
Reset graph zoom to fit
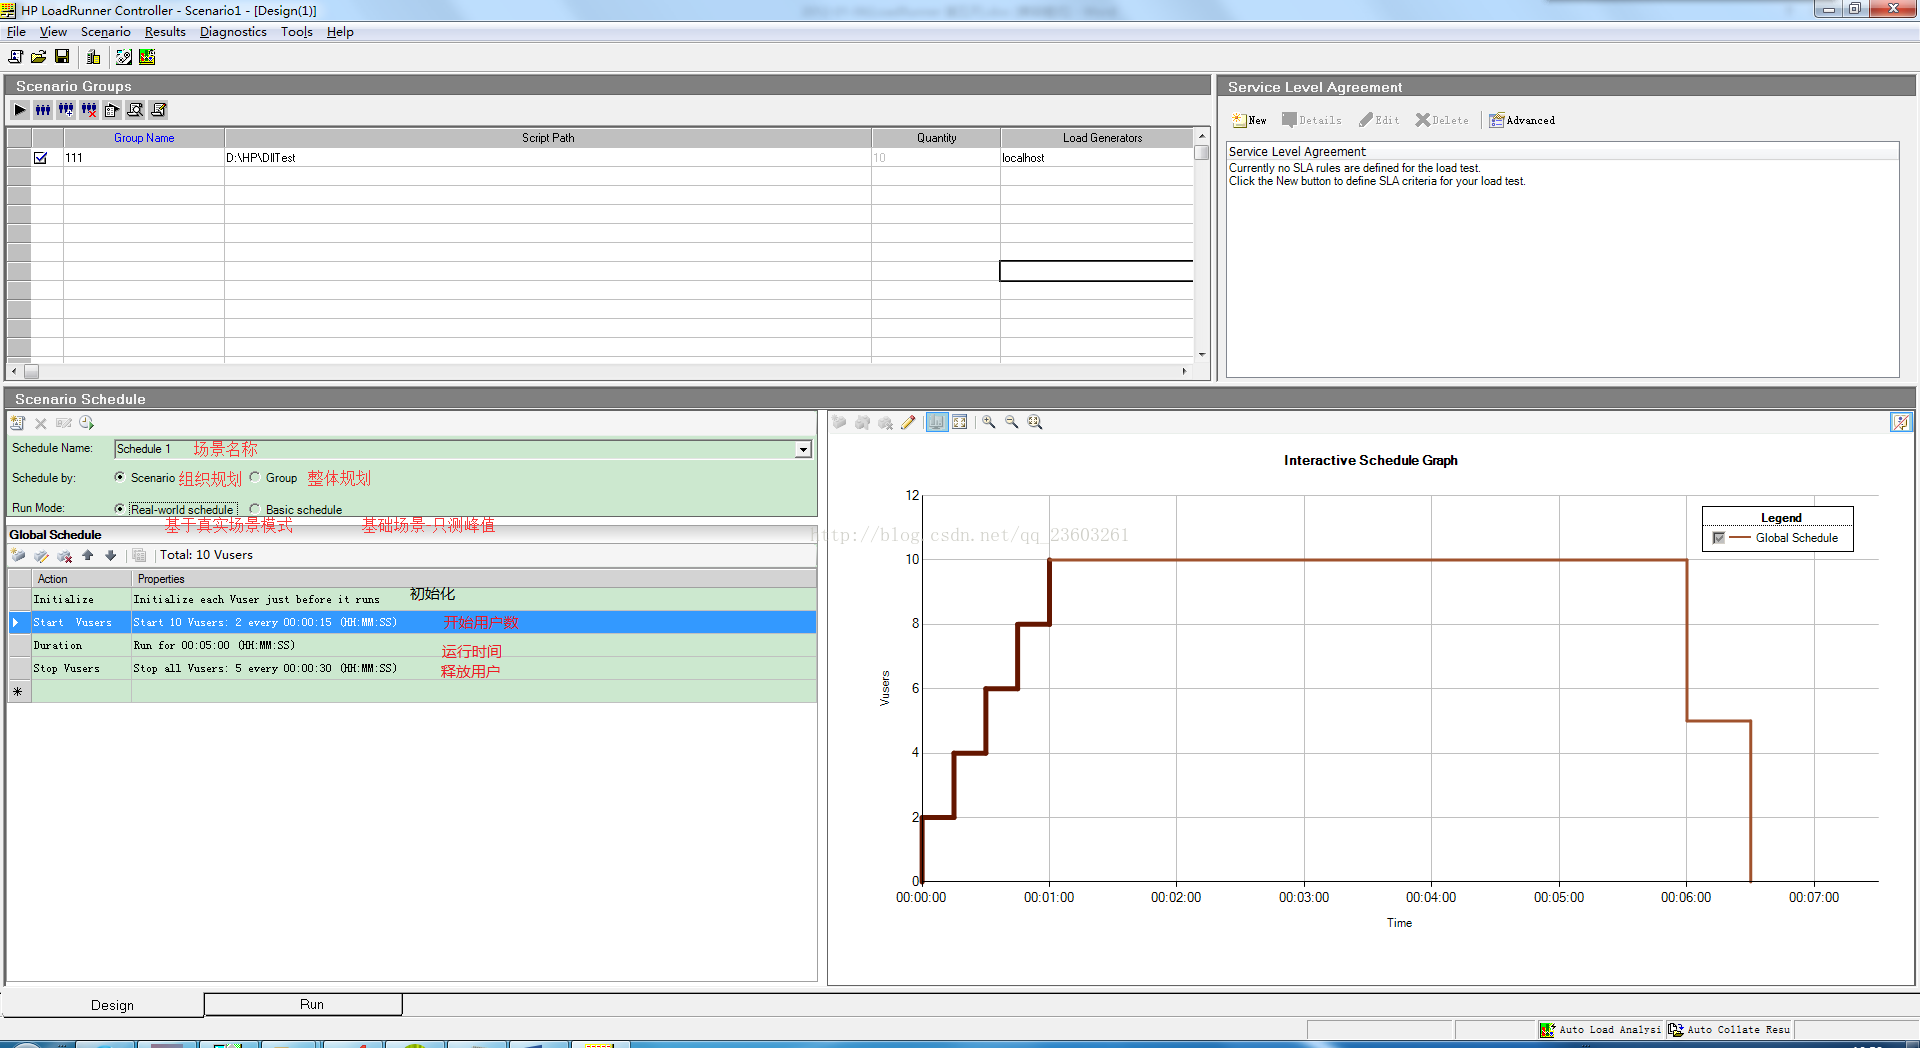coord(1035,422)
